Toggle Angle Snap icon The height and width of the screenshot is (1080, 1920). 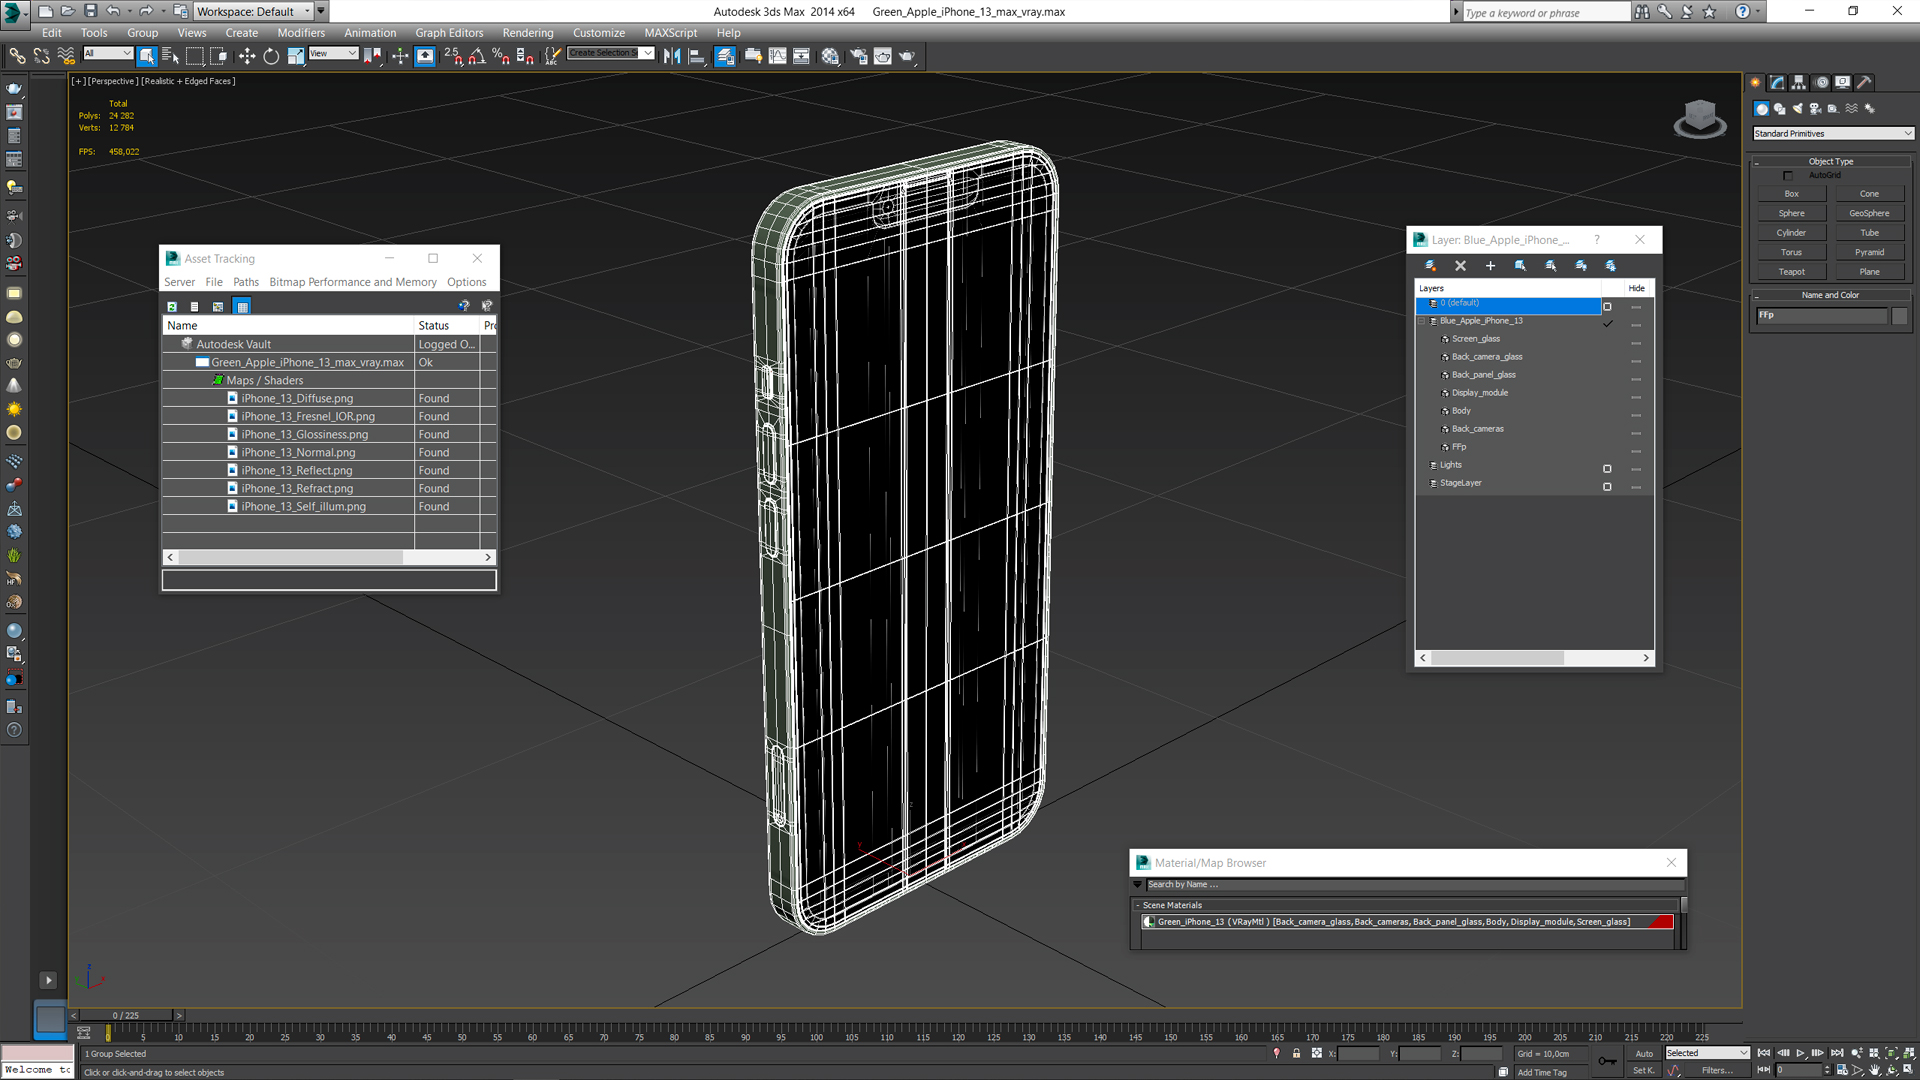(477, 57)
